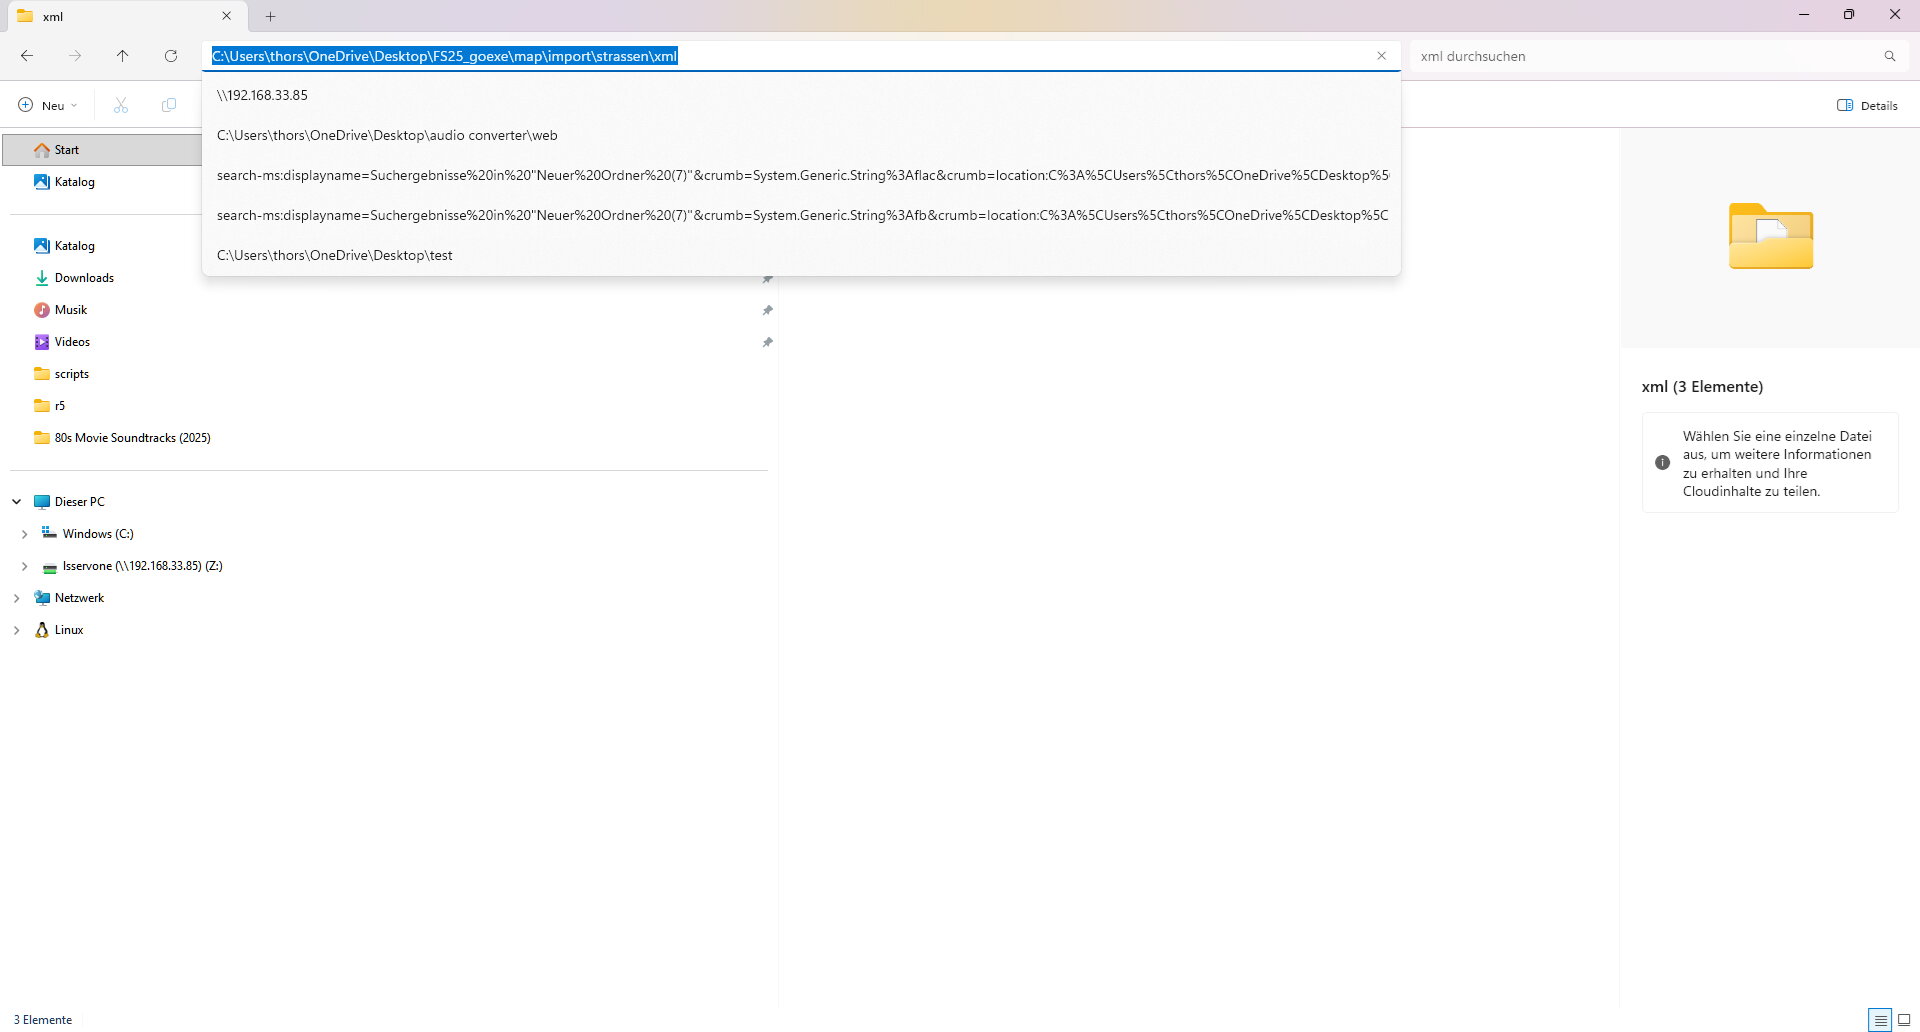Collapse the Dieser PC tree node

(17, 502)
